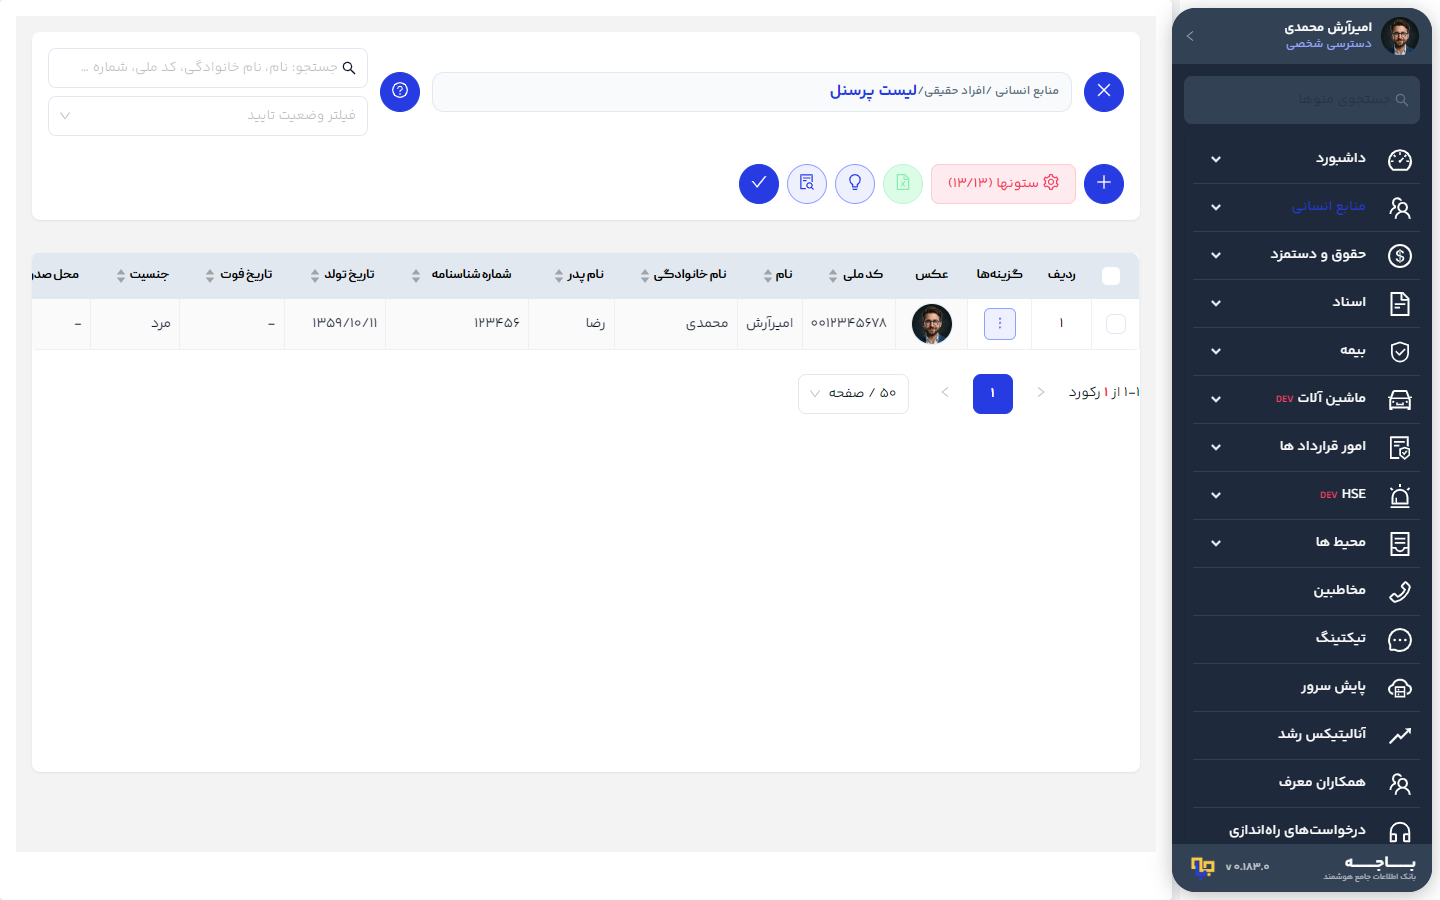The width and height of the screenshot is (1440, 900).
Task: Open the بیمه sidebar menu item
Action: tap(1306, 351)
